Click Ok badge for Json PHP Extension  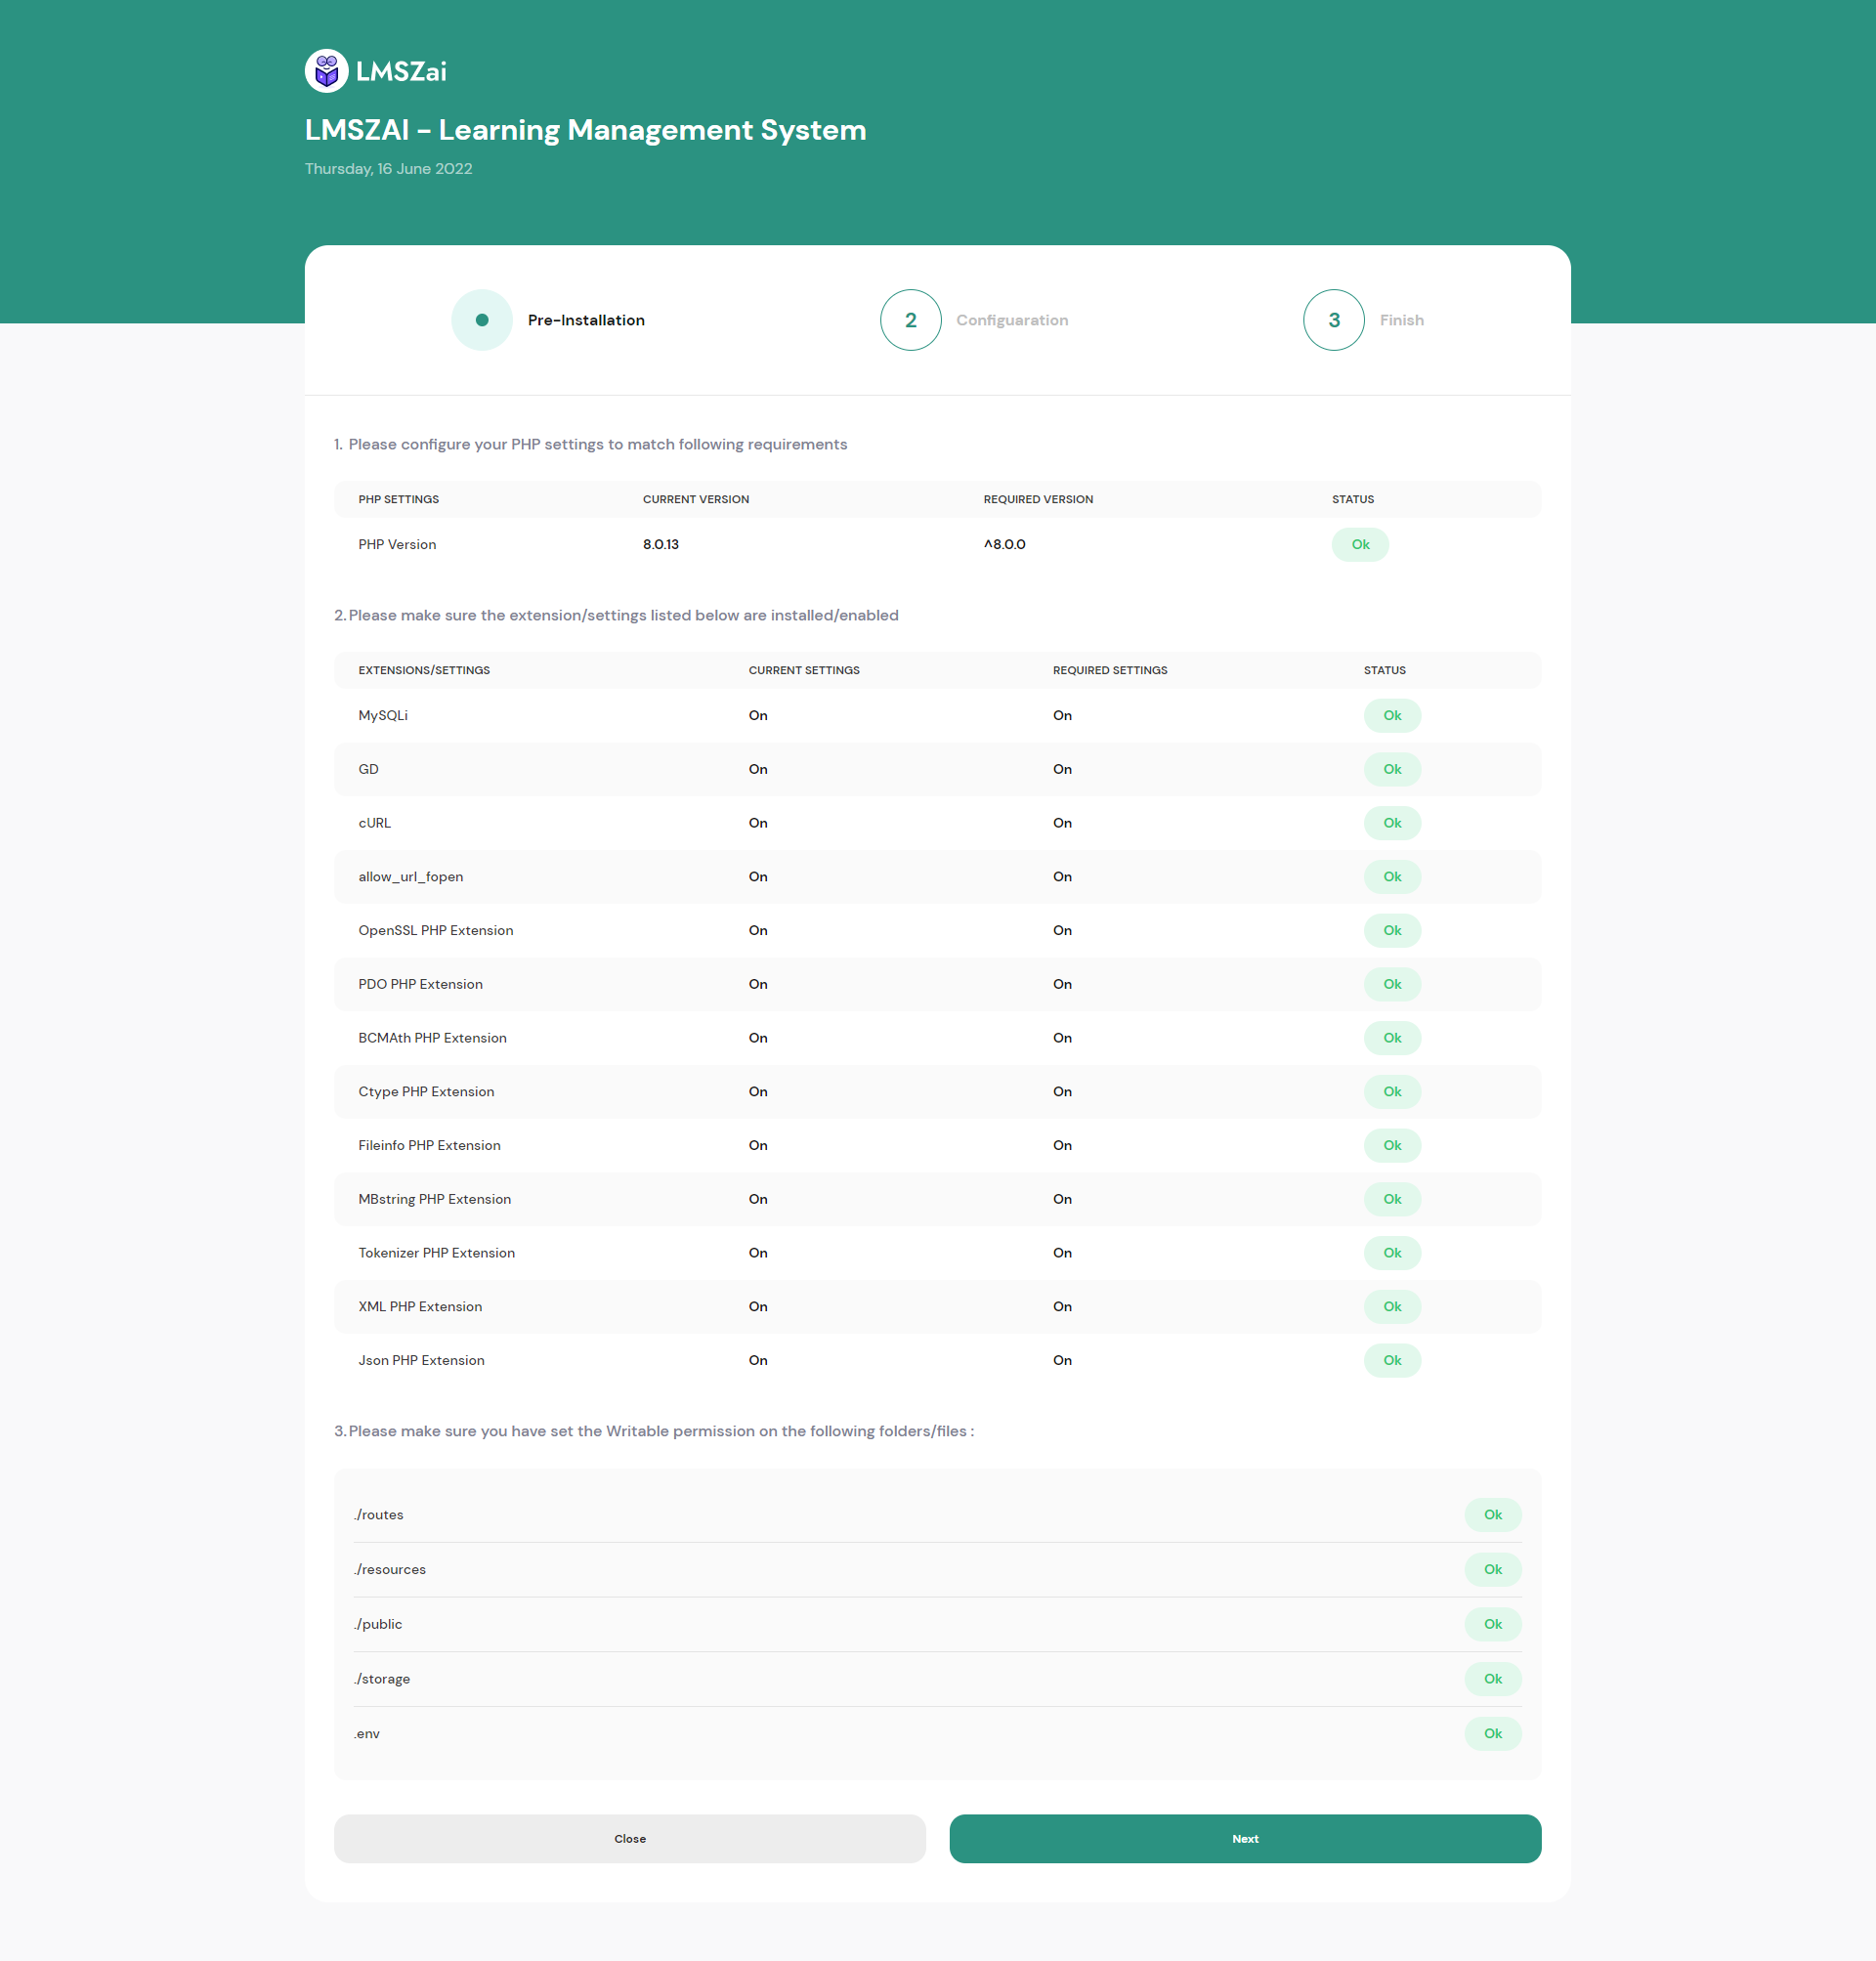pos(1392,1360)
